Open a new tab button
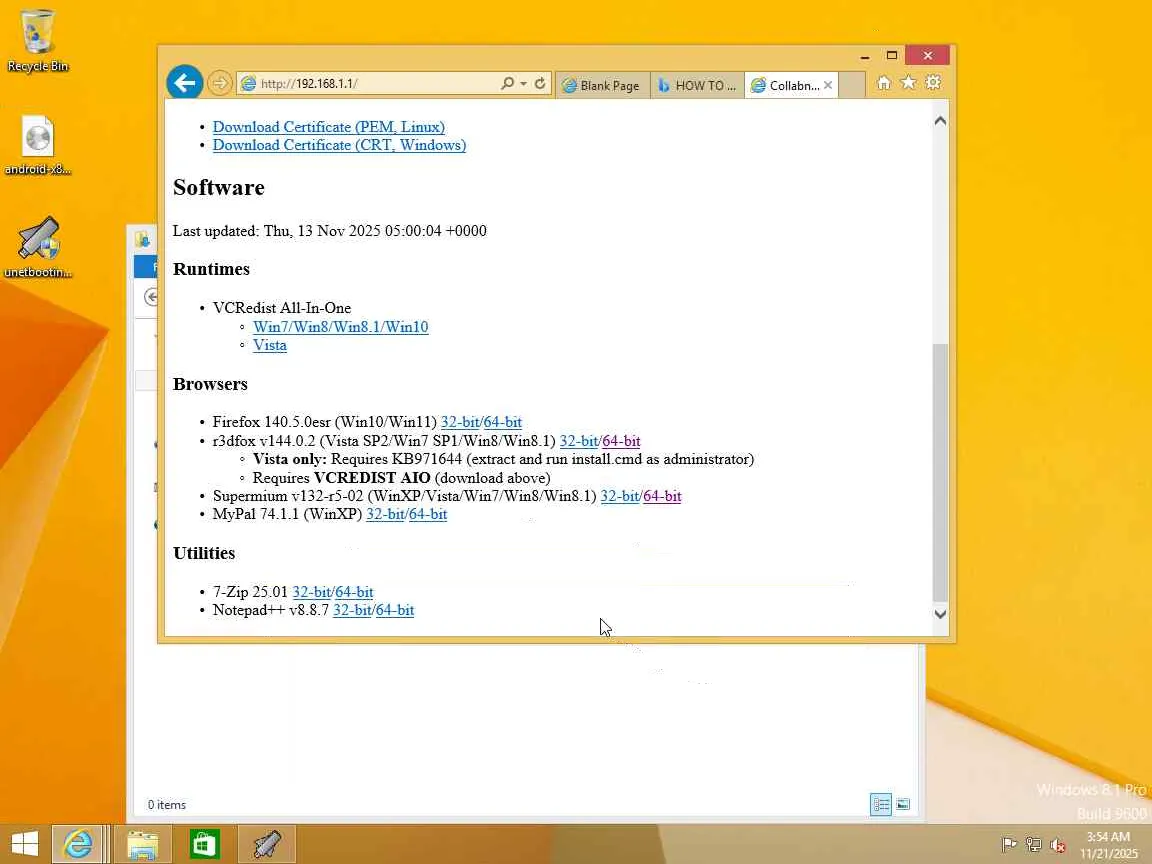 pyautogui.click(x=852, y=85)
